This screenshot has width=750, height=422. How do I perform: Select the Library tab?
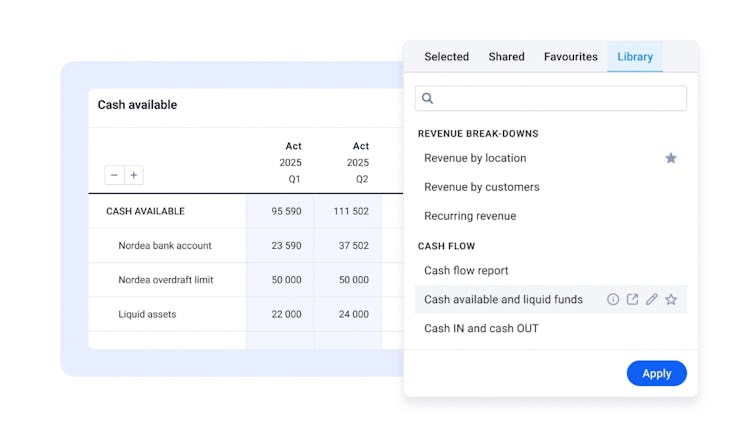[x=635, y=57]
